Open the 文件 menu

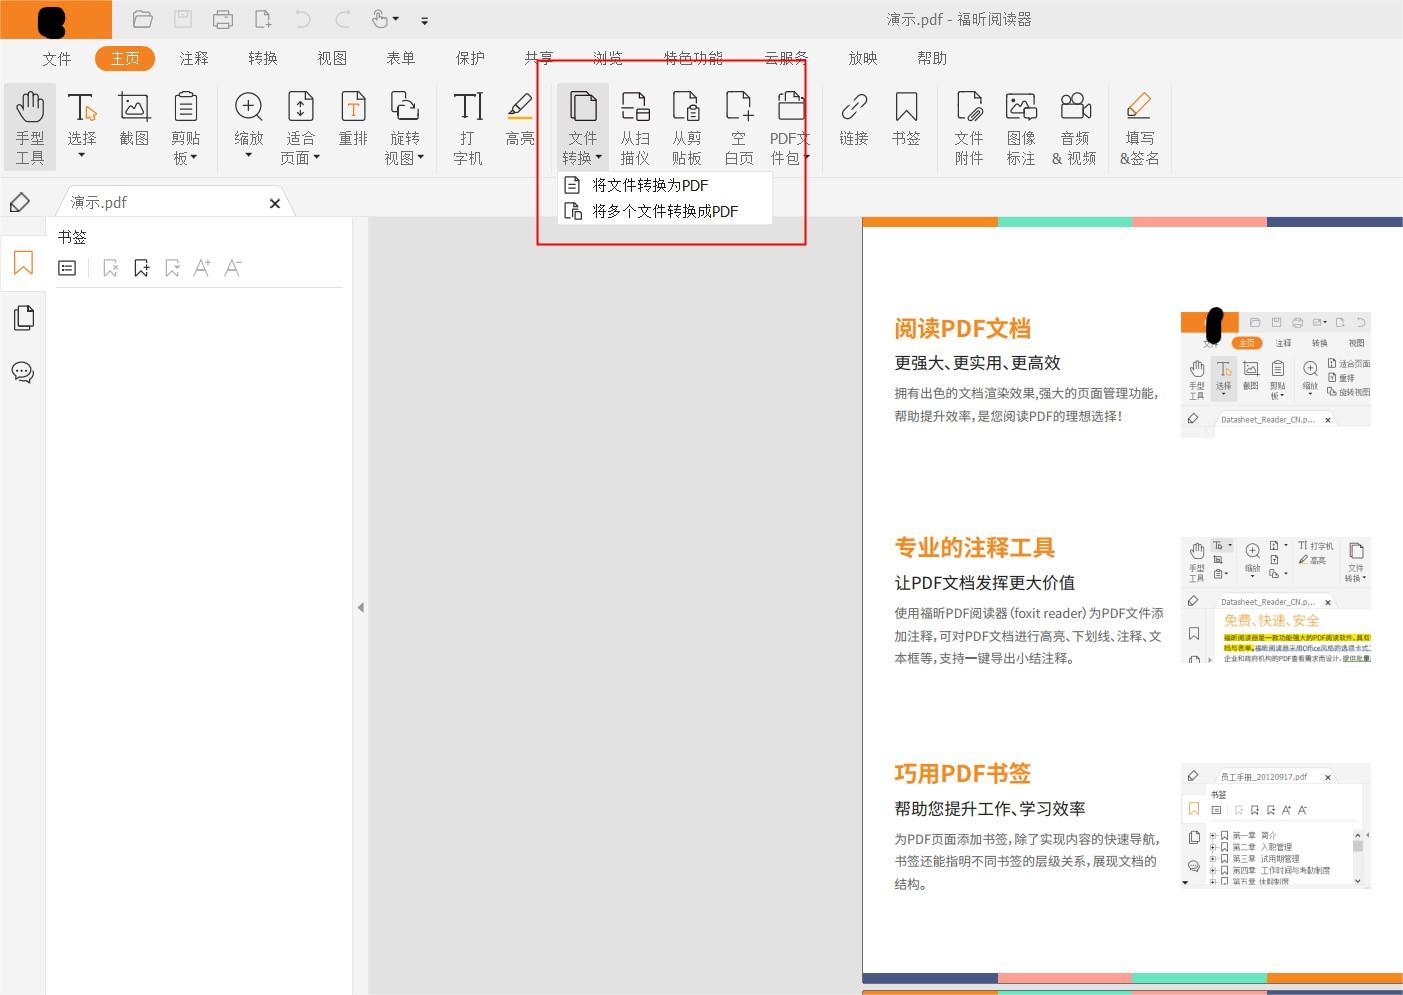pos(56,58)
